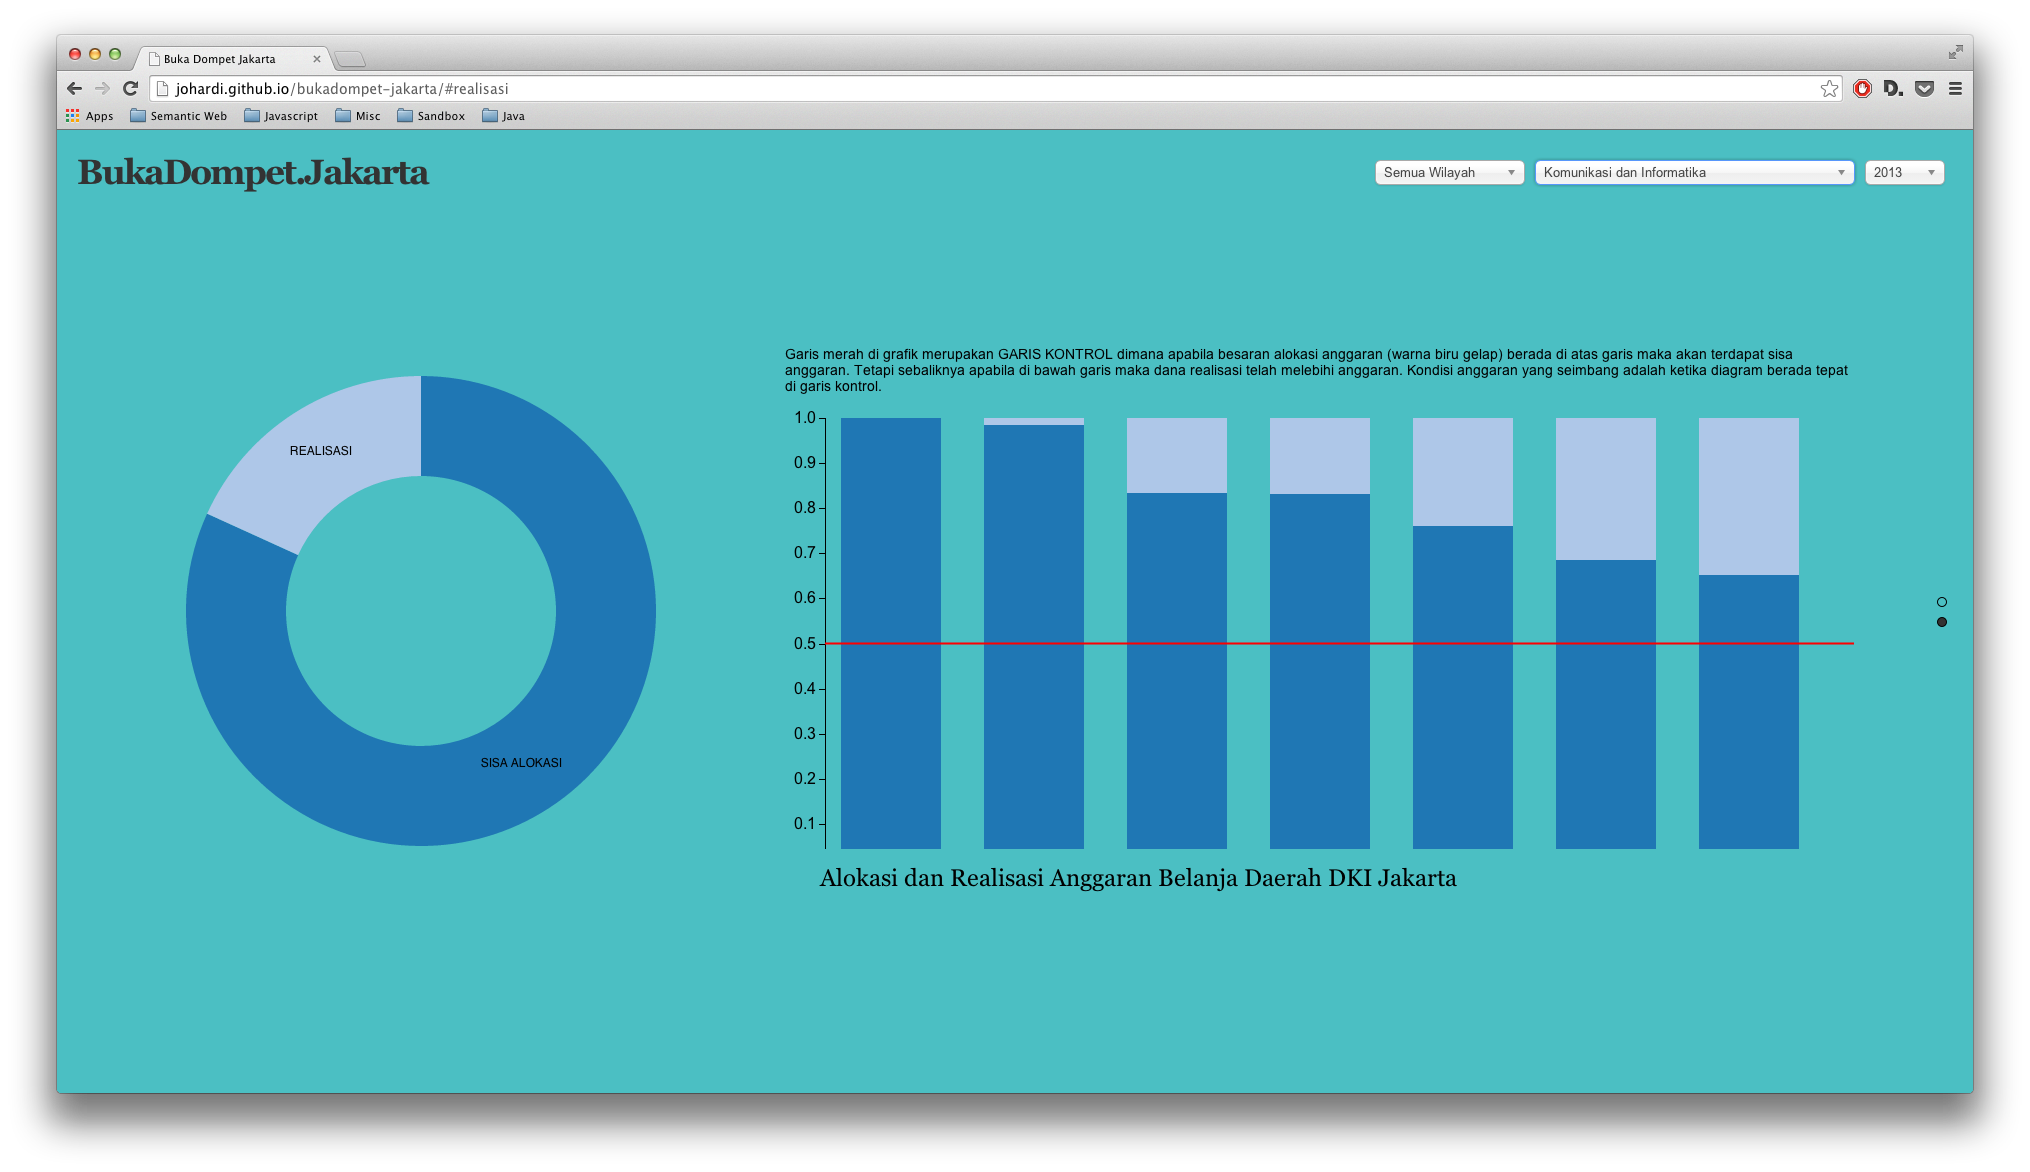Open the Semantic Web bookmarks folder

[179, 116]
